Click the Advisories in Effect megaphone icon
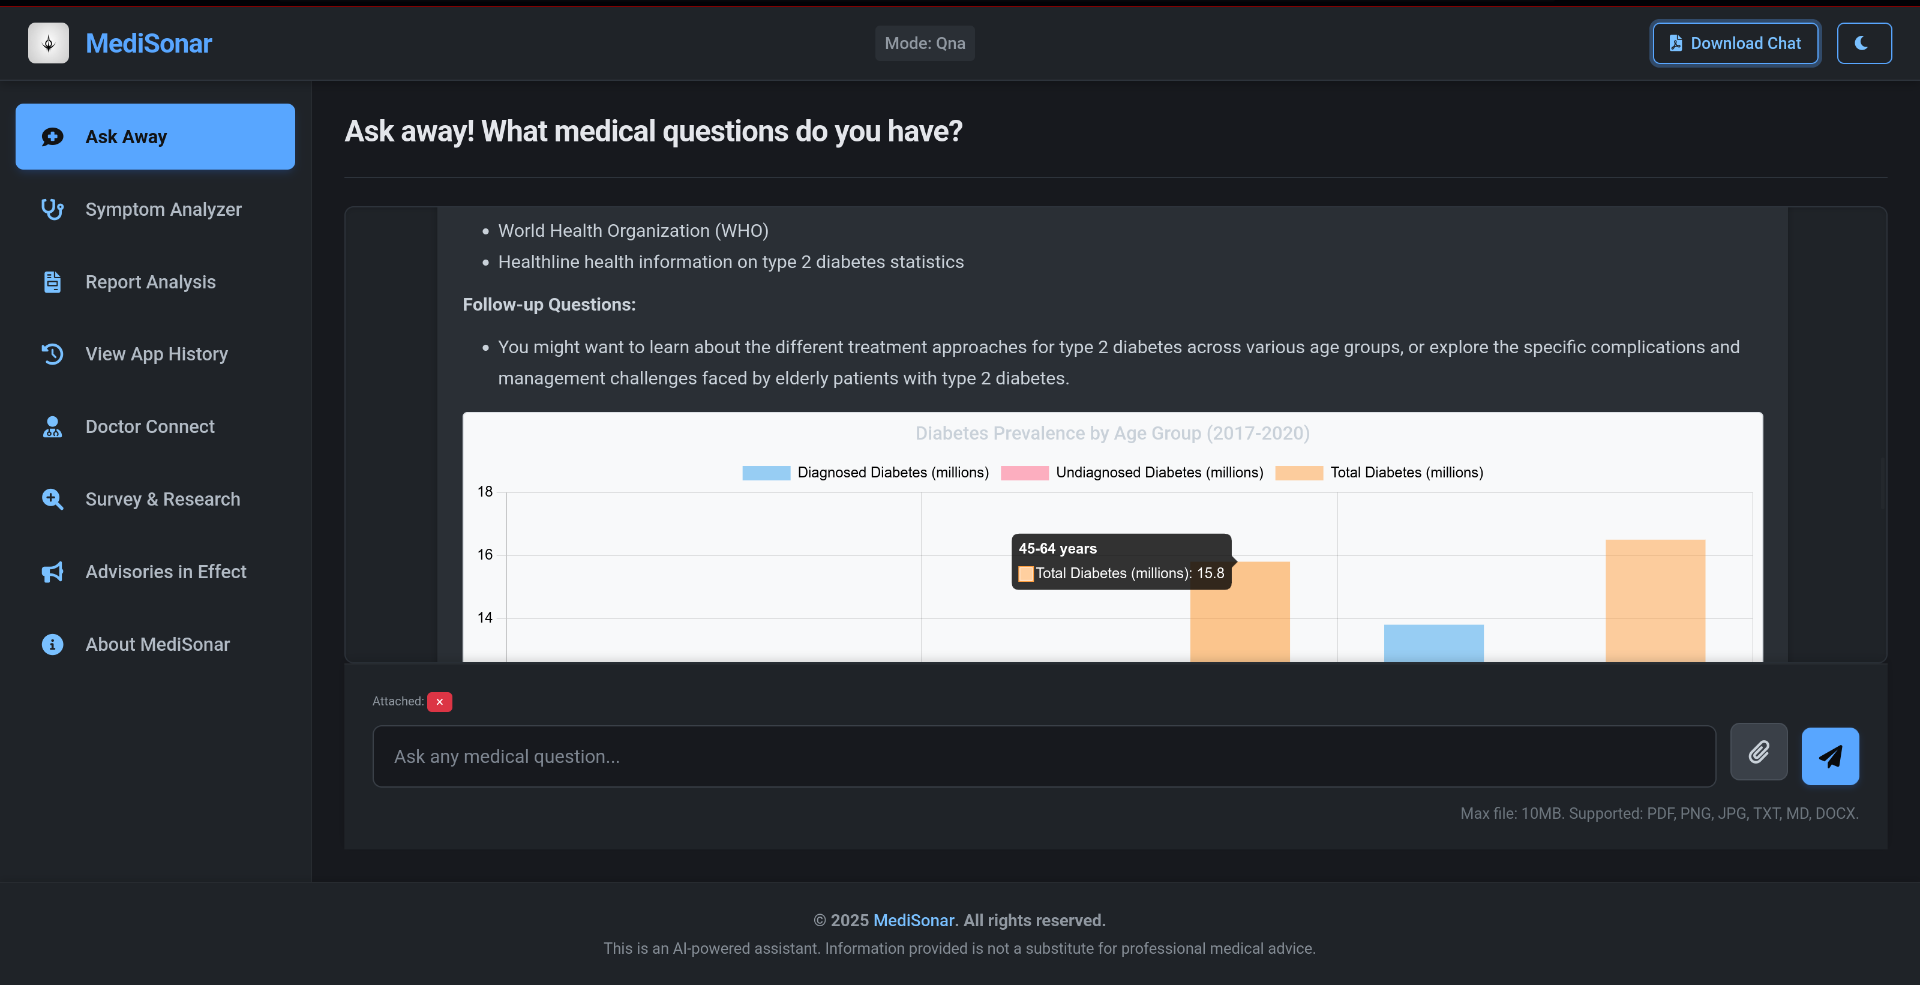Image resolution: width=1920 pixels, height=985 pixels. tap(52, 572)
